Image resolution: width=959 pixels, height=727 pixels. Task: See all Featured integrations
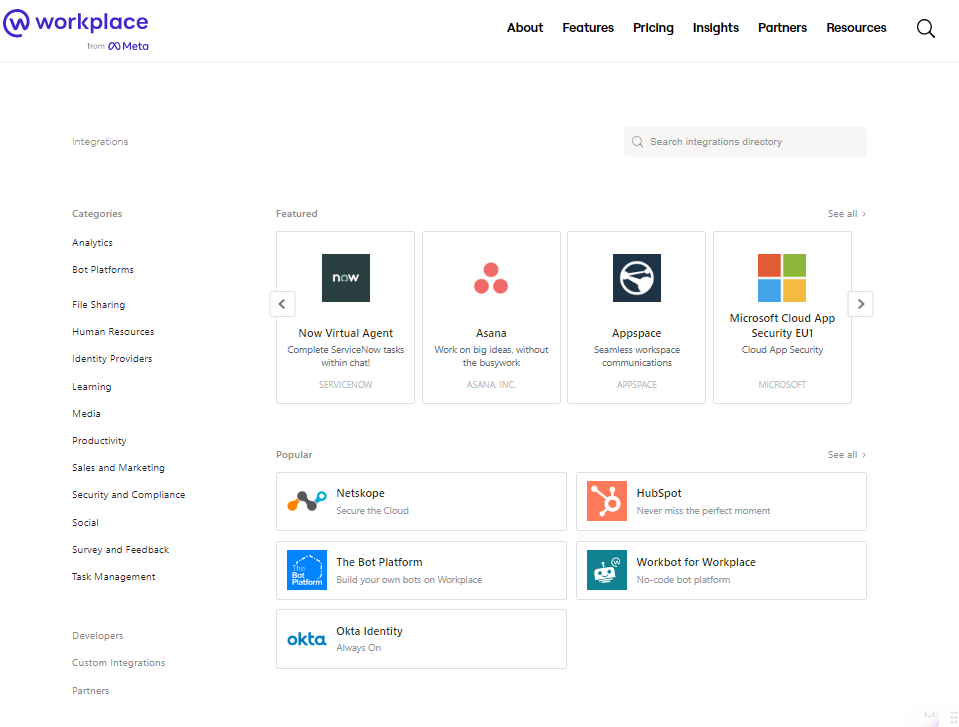point(846,213)
